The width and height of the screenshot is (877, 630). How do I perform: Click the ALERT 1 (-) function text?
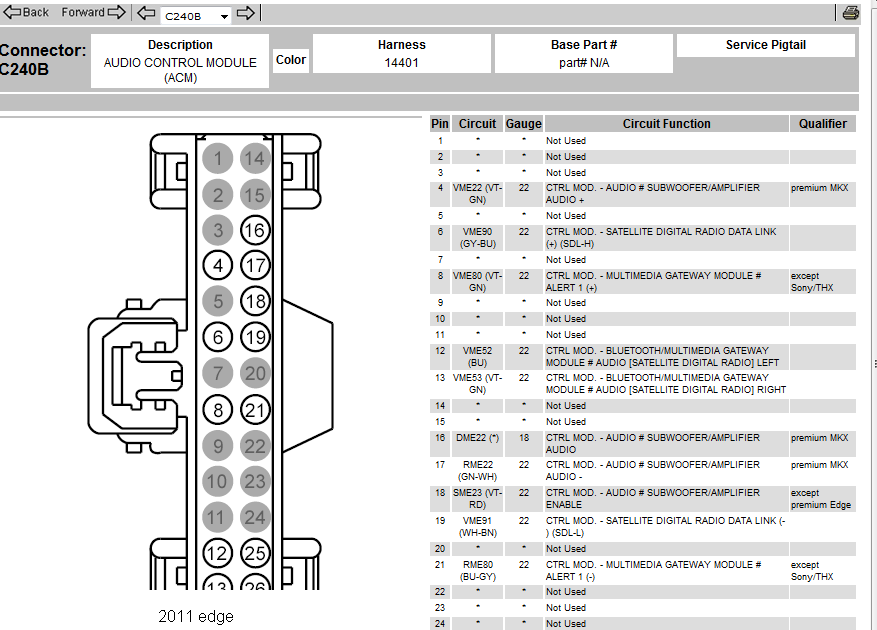click(x=653, y=571)
